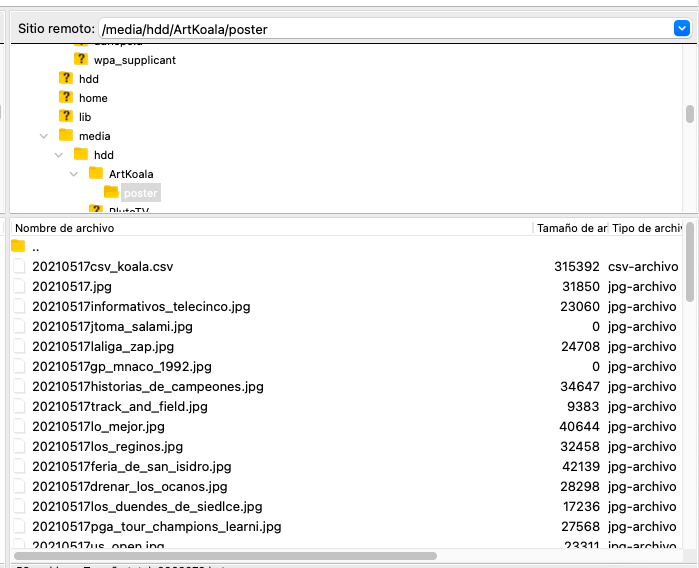The height and width of the screenshot is (568, 699).
Task: Click the lib folder question-mark icon
Action: (x=66, y=117)
